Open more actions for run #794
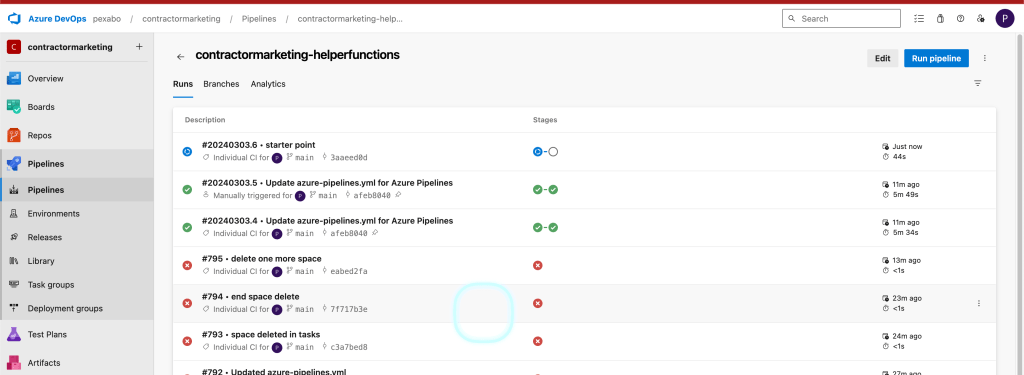1024x375 pixels. [x=978, y=303]
